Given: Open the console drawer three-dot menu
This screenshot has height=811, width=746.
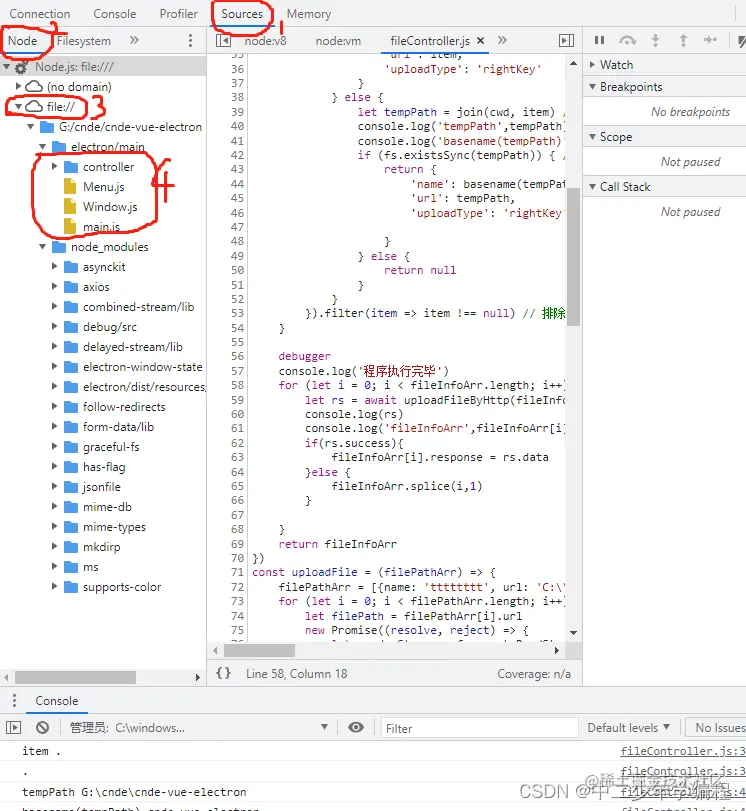Looking at the screenshot, I should [x=14, y=700].
